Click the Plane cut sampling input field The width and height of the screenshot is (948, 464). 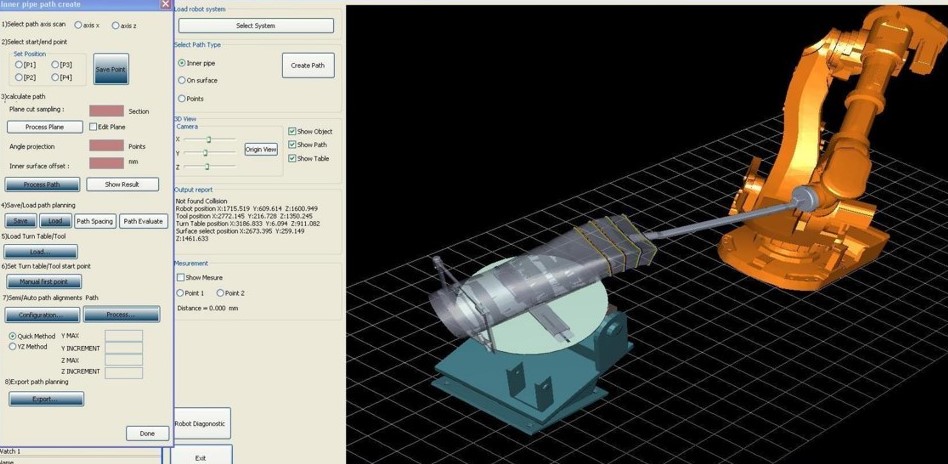click(x=106, y=111)
